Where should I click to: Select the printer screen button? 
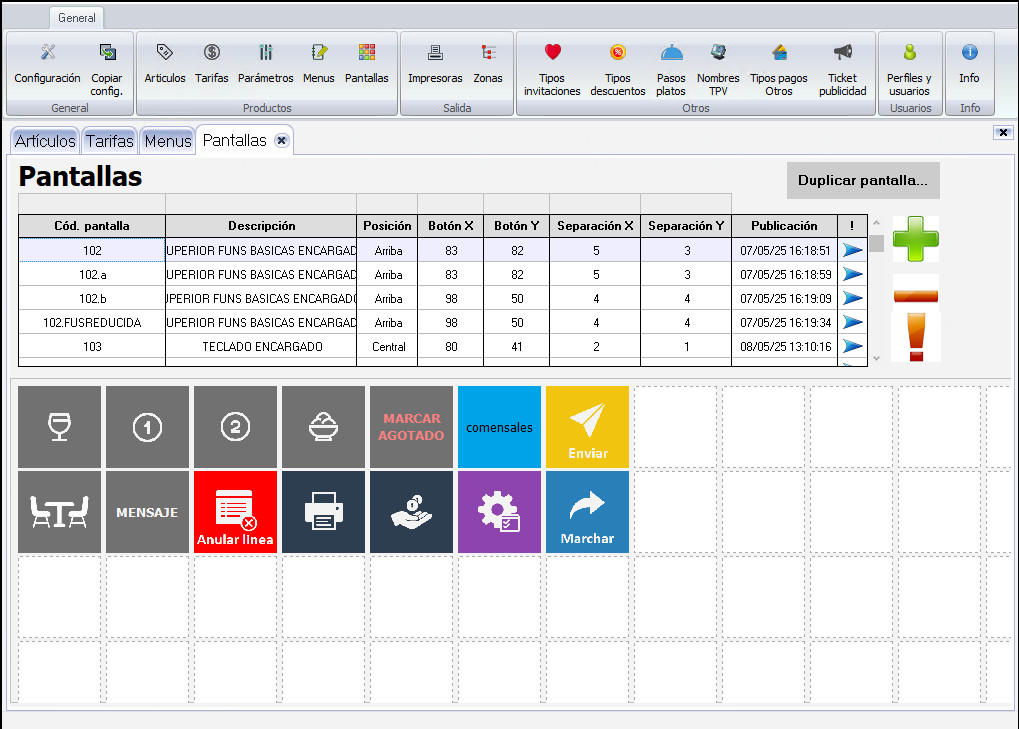coord(323,512)
